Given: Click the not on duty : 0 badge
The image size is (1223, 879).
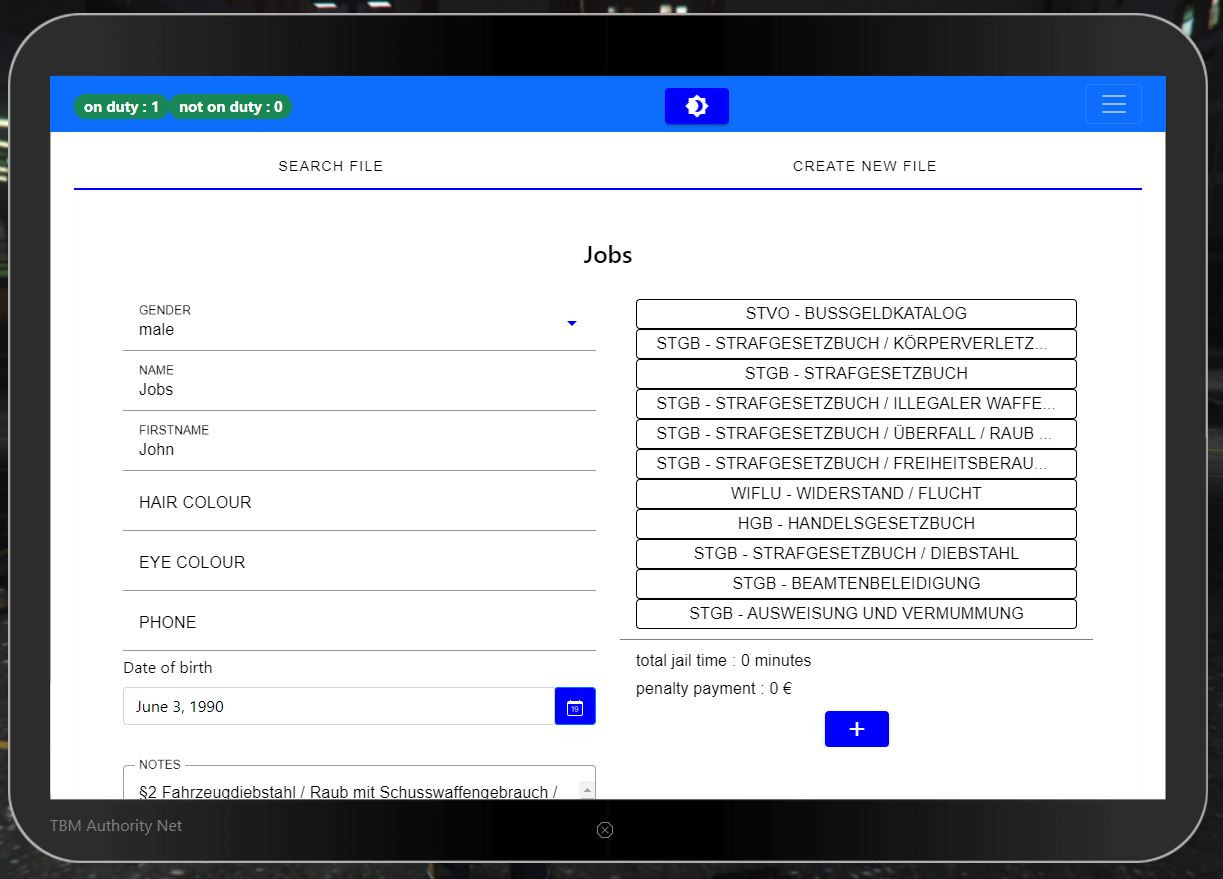Looking at the screenshot, I should tap(231, 107).
